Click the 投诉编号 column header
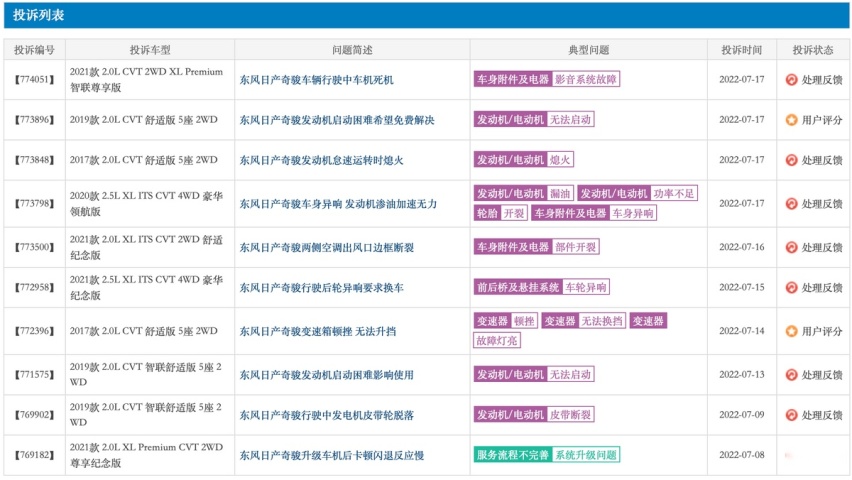The image size is (852, 480). tap(34, 50)
